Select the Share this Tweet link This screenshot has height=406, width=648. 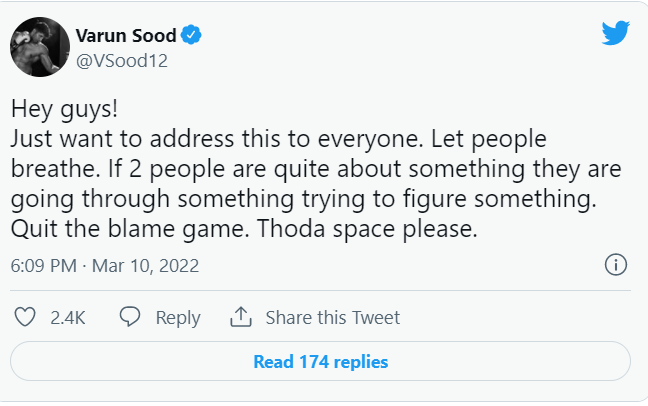coord(332,318)
